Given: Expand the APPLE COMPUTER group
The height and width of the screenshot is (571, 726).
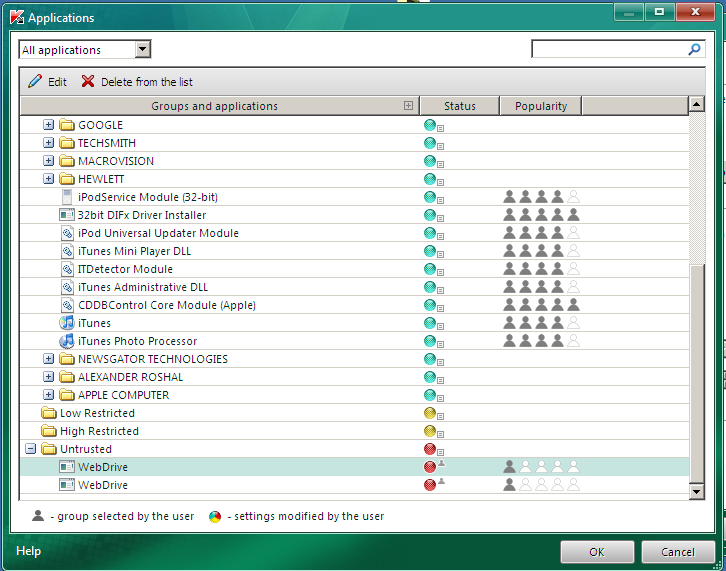Looking at the screenshot, I should (x=49, y=395).
